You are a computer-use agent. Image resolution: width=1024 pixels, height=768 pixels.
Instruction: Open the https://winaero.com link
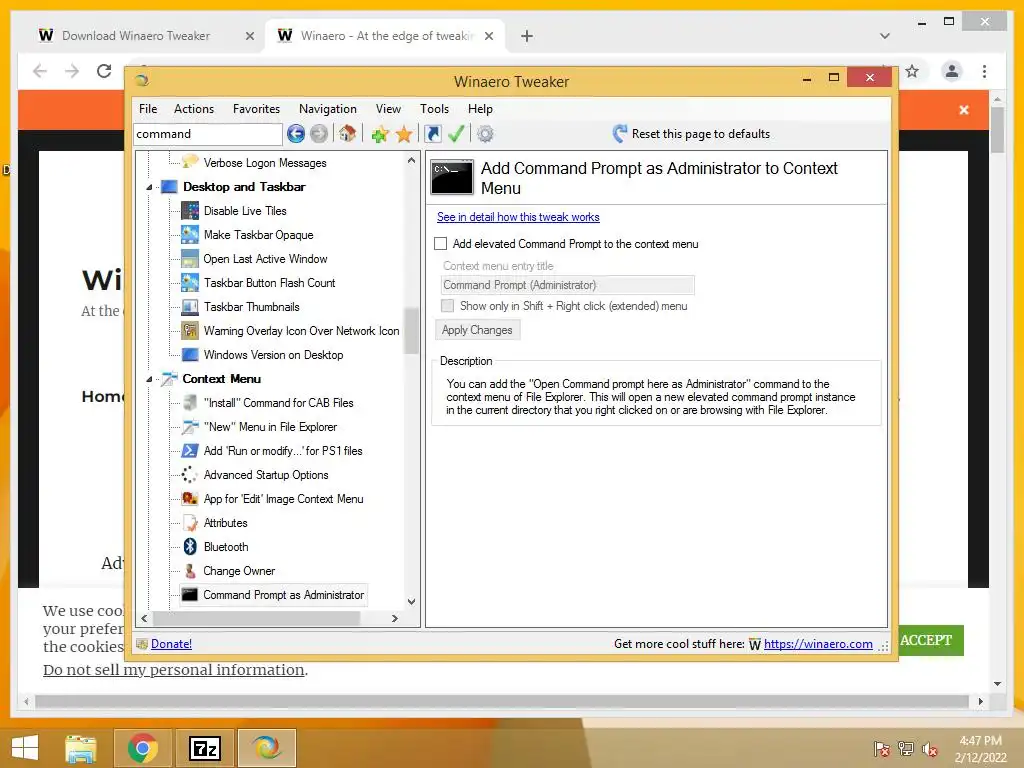818,644
